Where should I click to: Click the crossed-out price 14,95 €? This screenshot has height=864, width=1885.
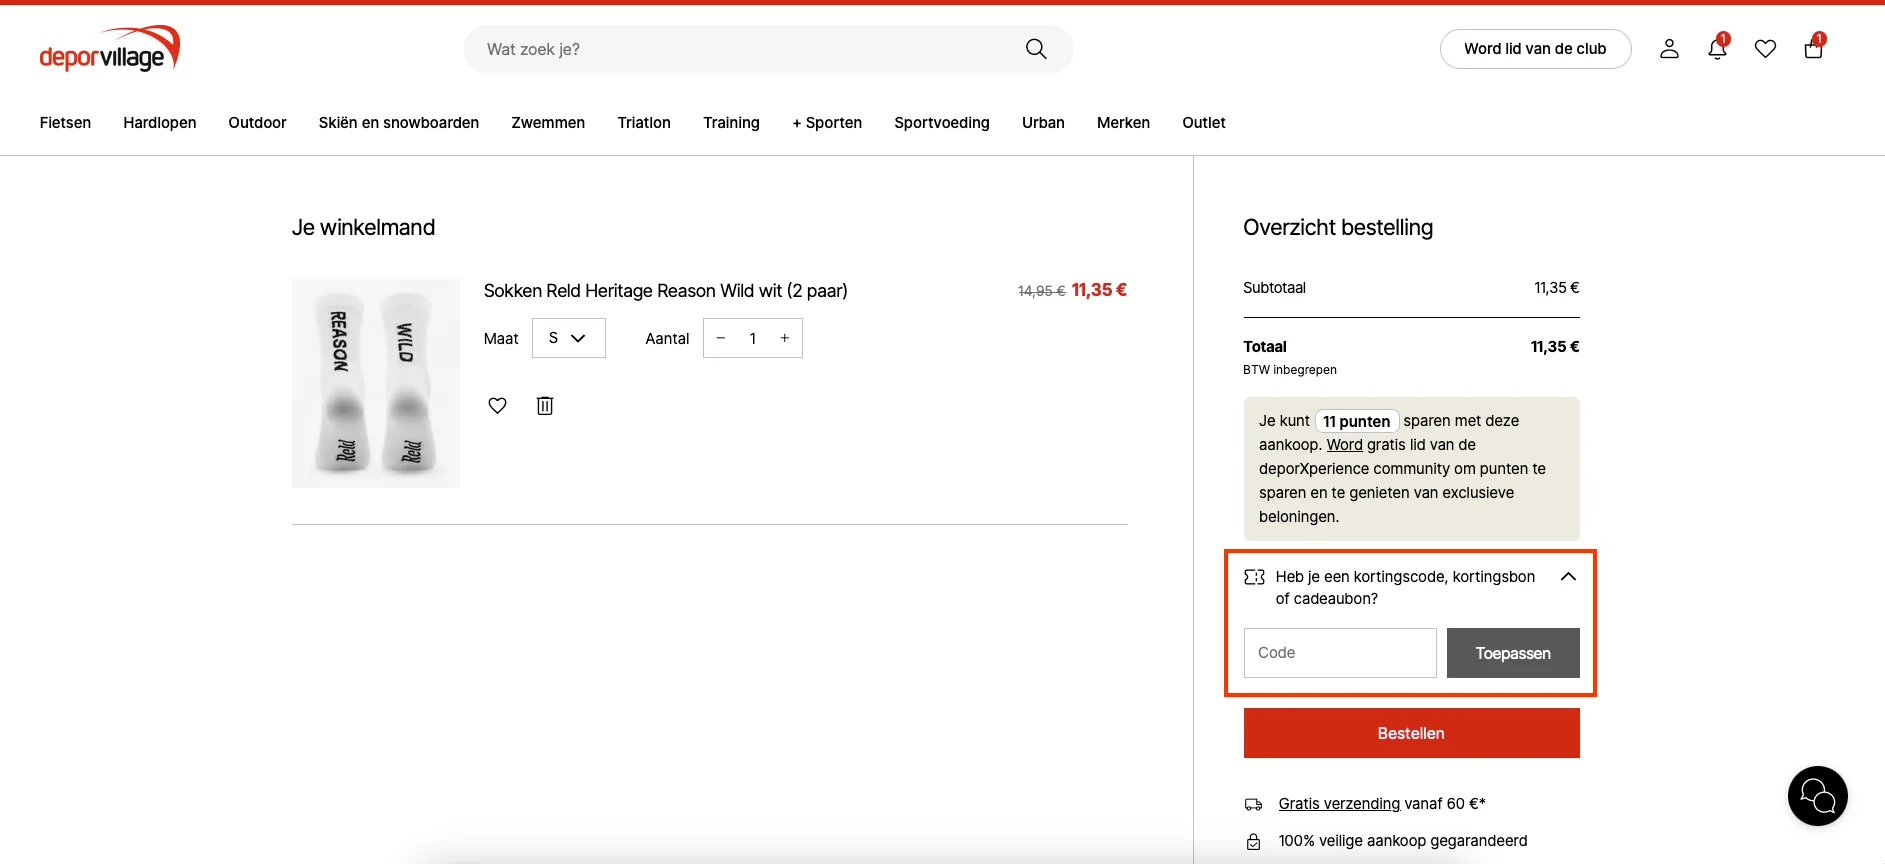[1041, 291]
